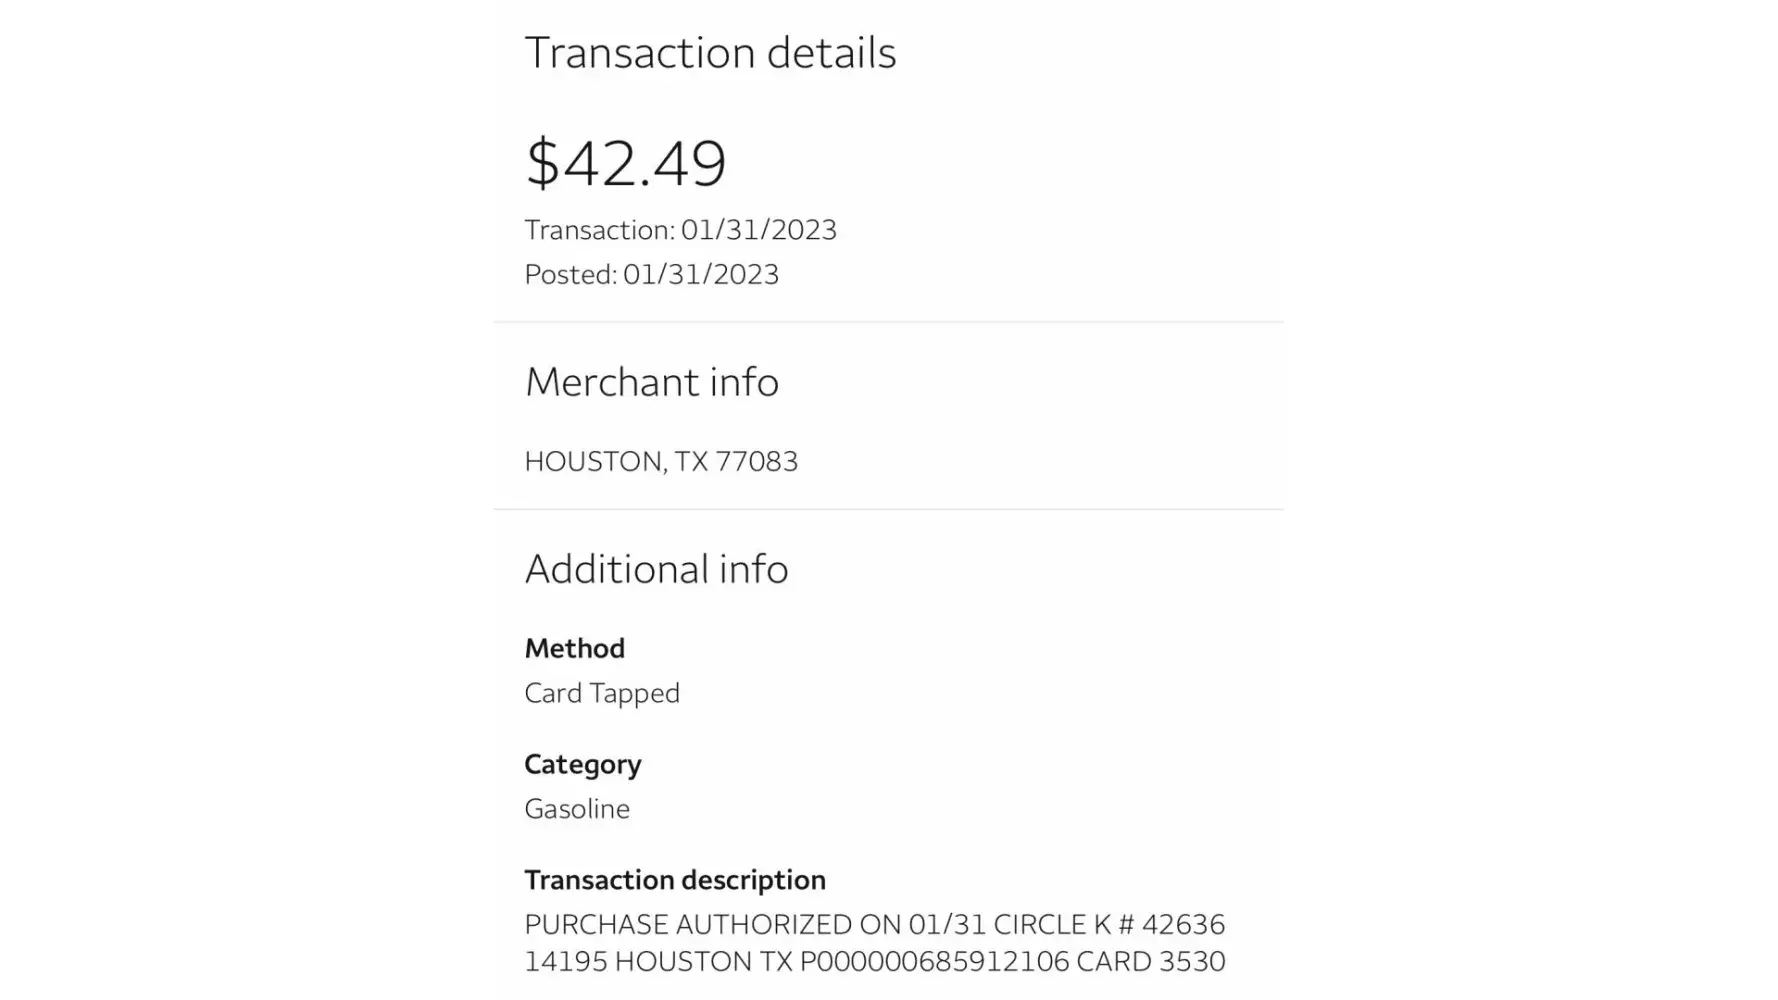Click the Additional info heading
Image resolution: width=1778 pixels, height=1000 pixels.
click(x=656, y=569)
